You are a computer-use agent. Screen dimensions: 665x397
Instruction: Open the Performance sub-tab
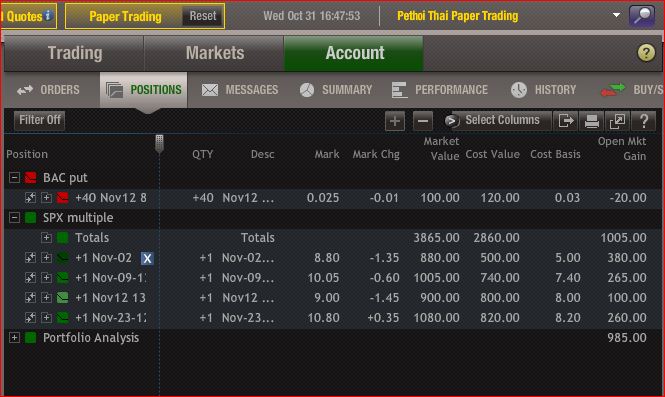point(439,90)
